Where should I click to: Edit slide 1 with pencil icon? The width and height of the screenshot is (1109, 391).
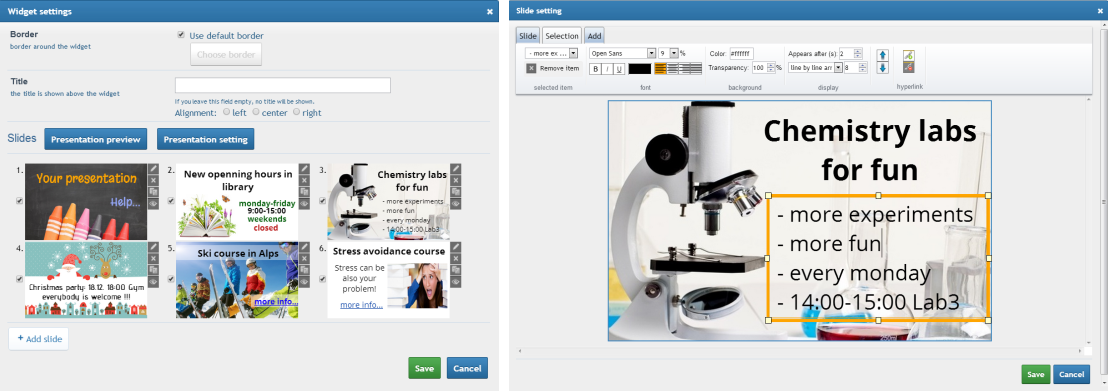[153, 168]
